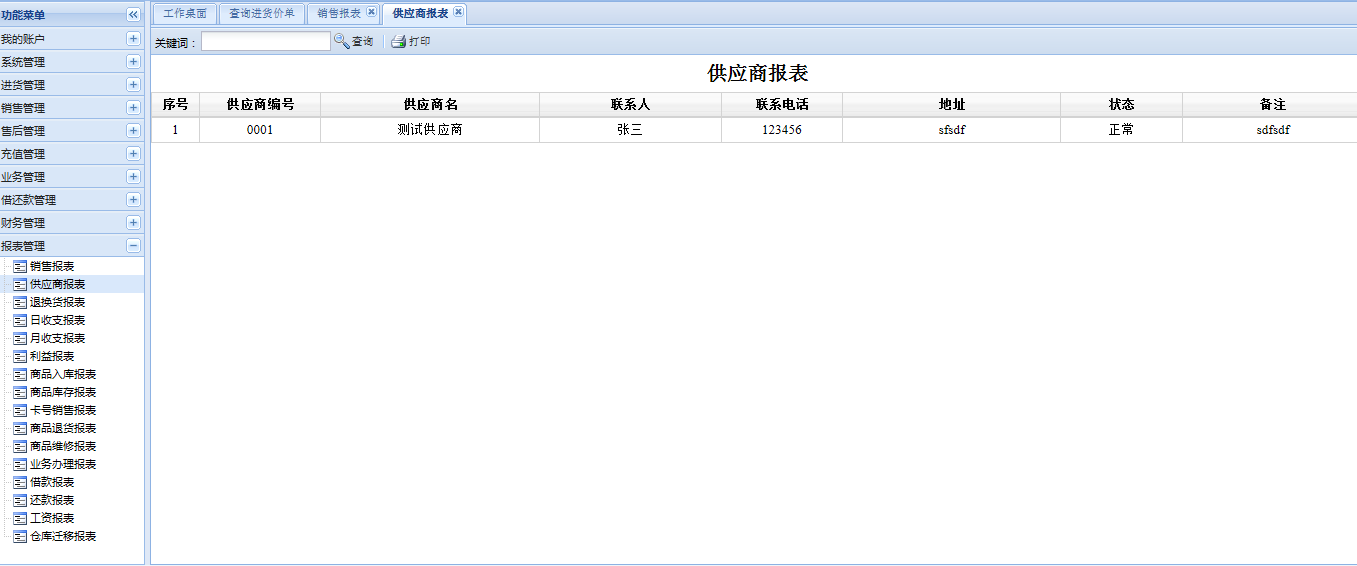Click icon beside 商品维修报表 tree item
Screen dimensions: 1357x566
20,447
